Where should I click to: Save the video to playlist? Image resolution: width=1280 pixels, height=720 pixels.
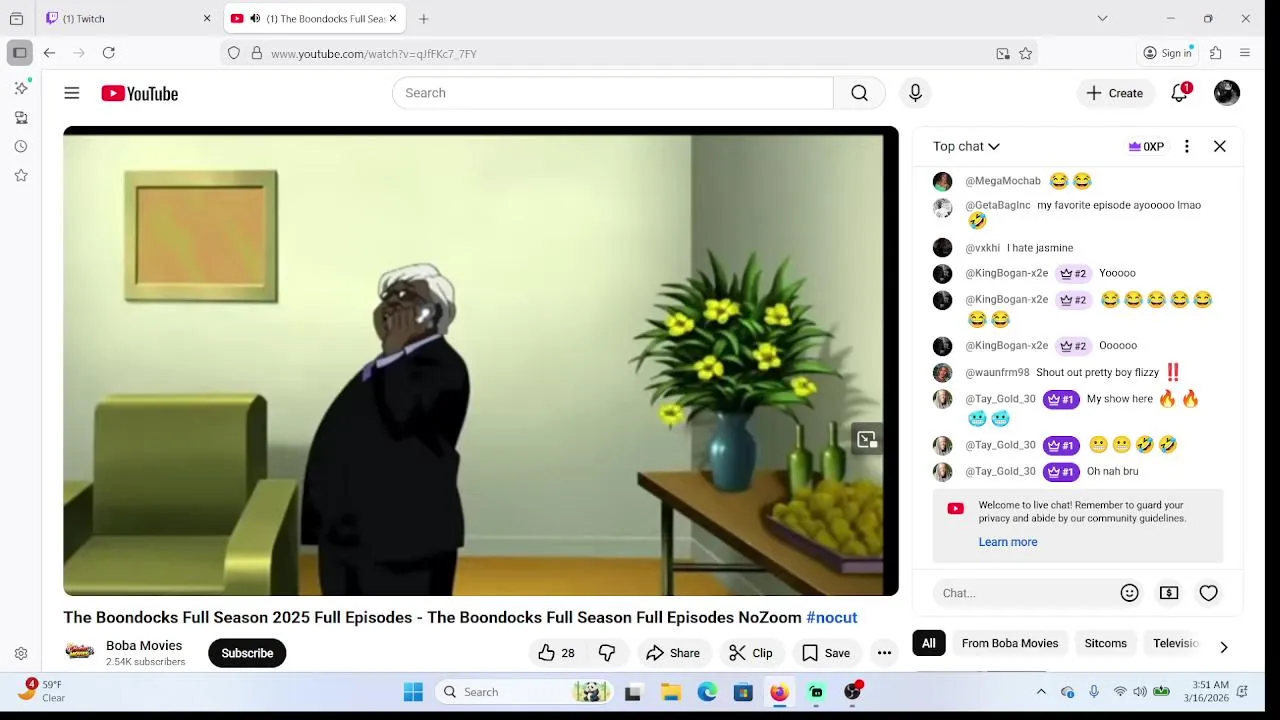click(826, 653)
